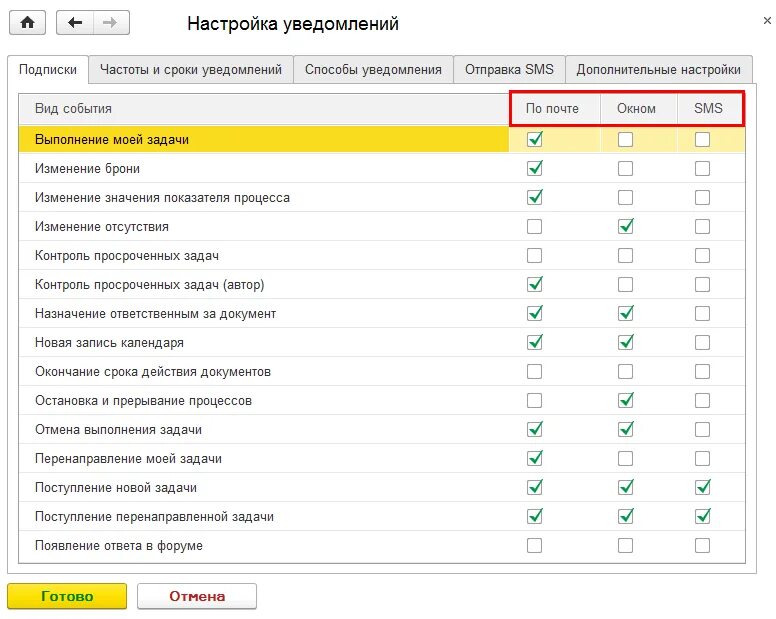Uncheck По почте for Изменение значения показателя процесса
This screenshot has width=776, height=619.
[x=534, y=197]
